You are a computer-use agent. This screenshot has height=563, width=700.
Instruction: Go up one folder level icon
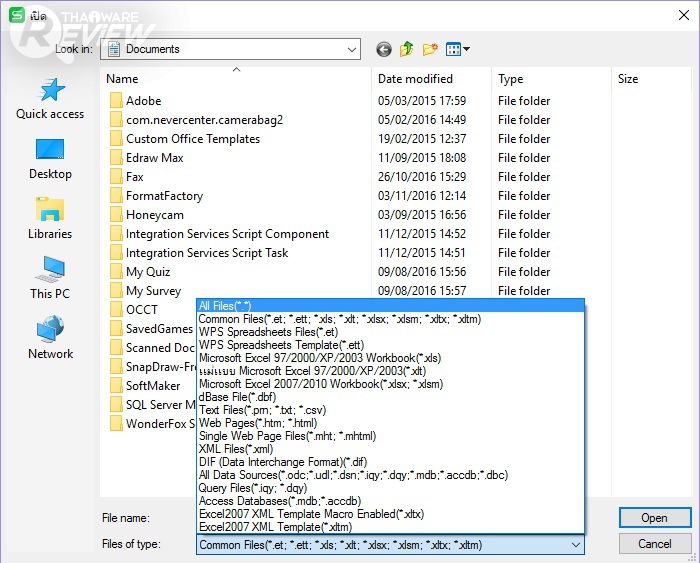click(x=407, y=49)
